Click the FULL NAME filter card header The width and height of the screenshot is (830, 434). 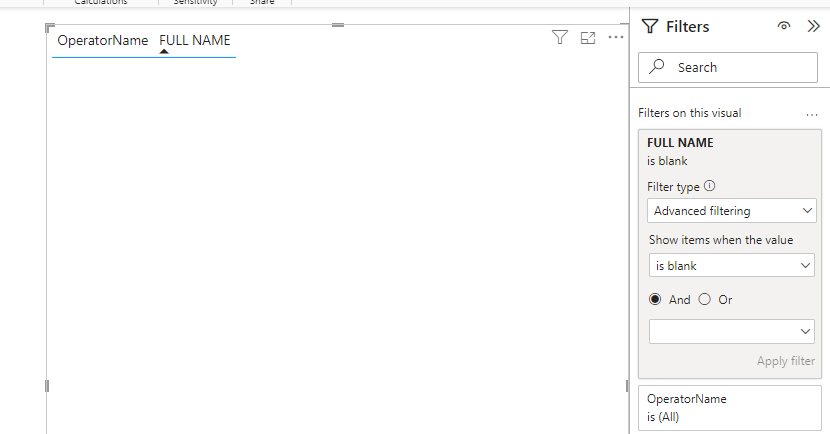680,143
